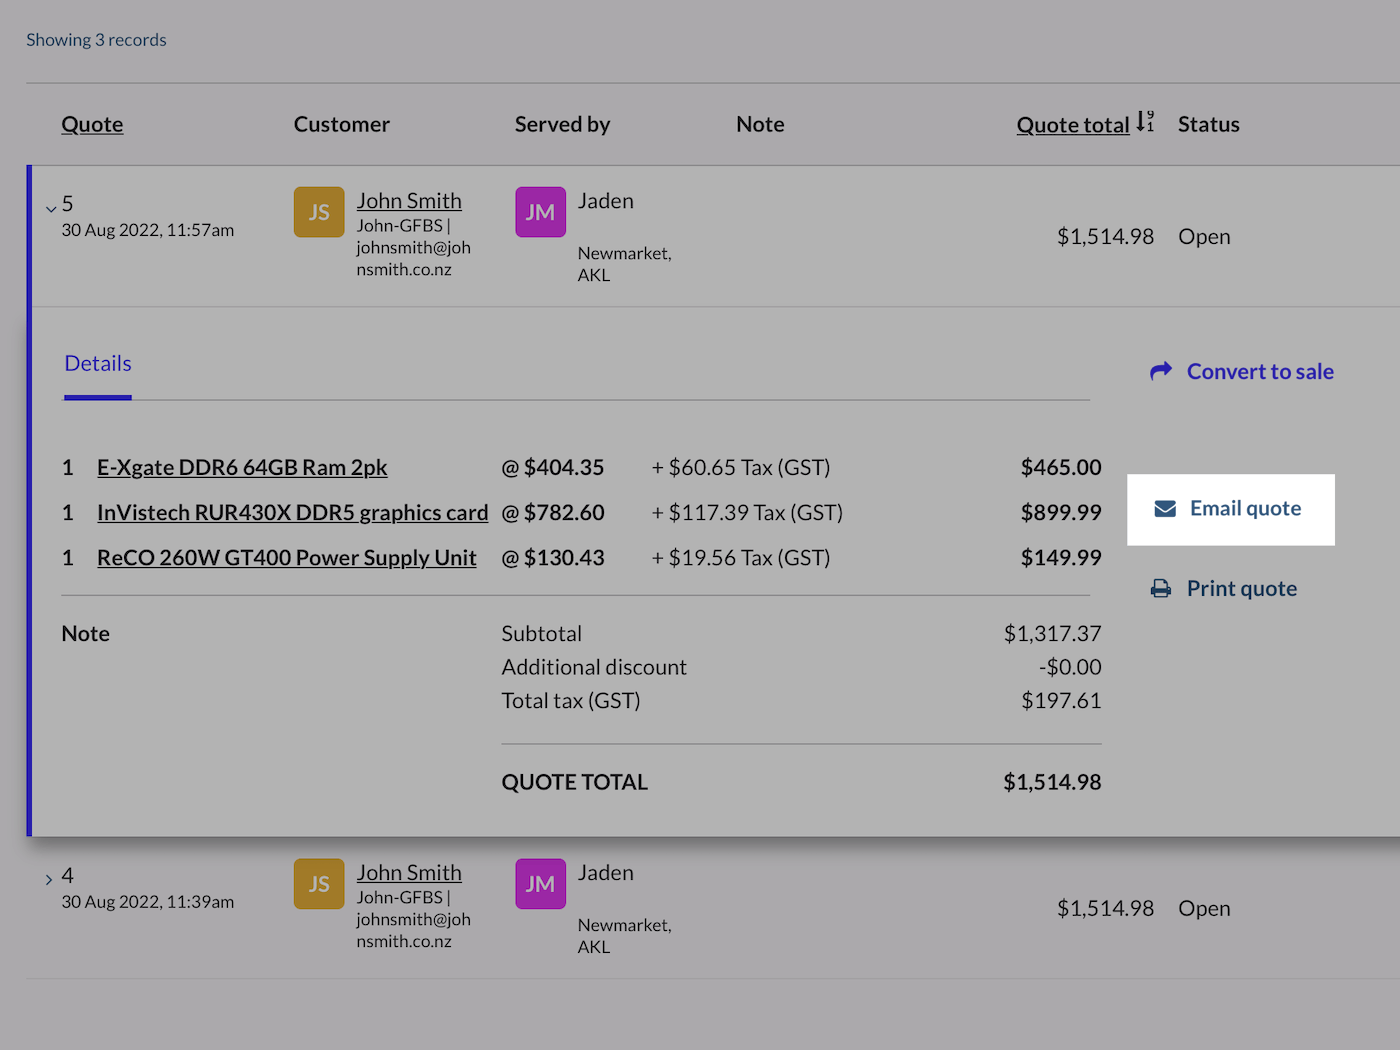Switch to the Details tab
This screenshot has height=1050, width=1400.
pos(97,363)
